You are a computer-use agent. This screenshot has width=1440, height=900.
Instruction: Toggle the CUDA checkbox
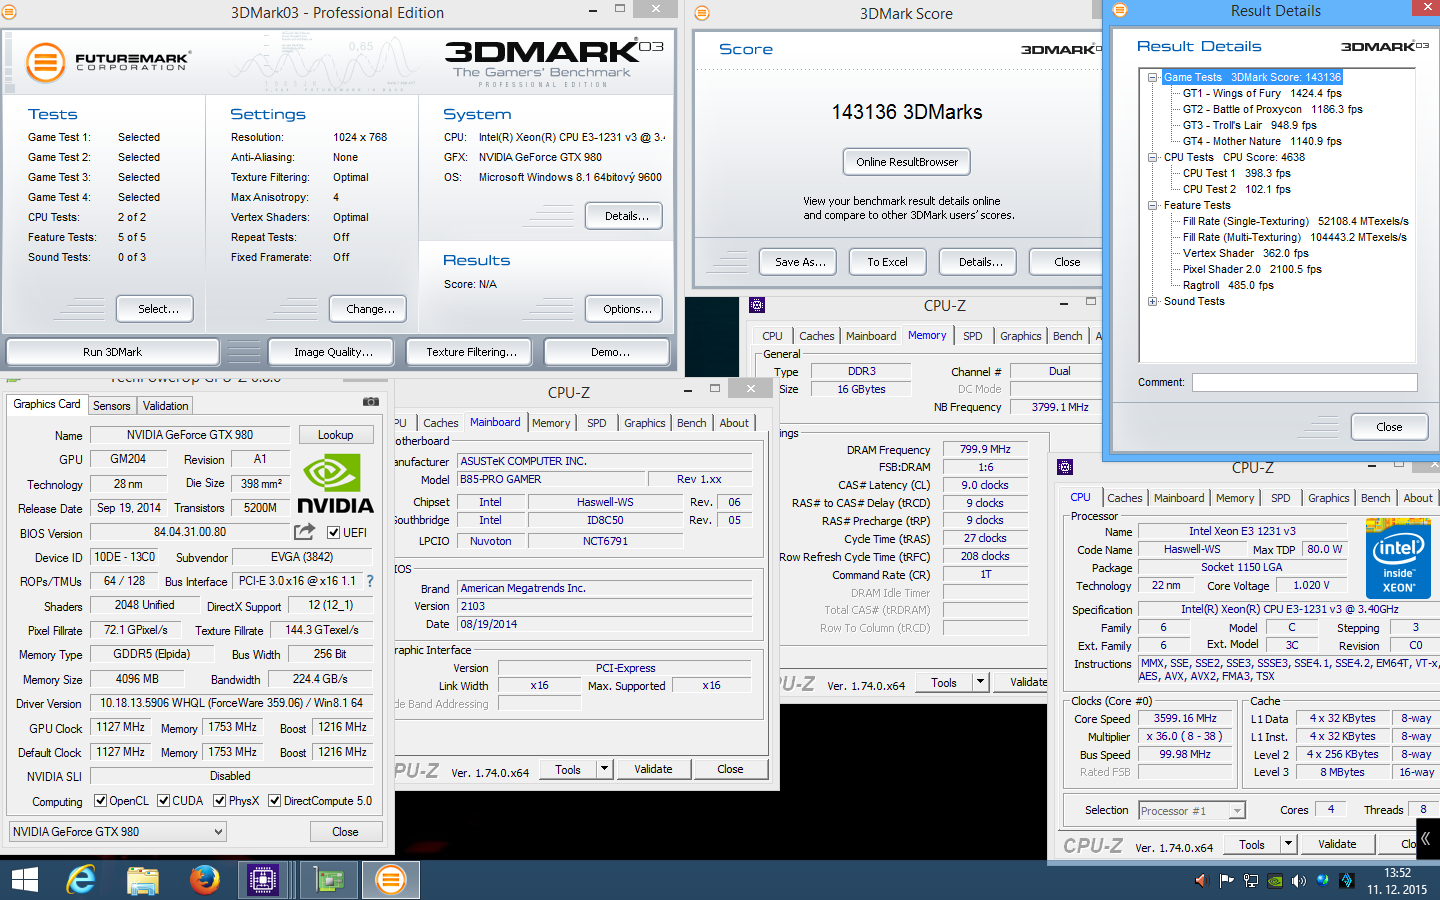[163, 800]
